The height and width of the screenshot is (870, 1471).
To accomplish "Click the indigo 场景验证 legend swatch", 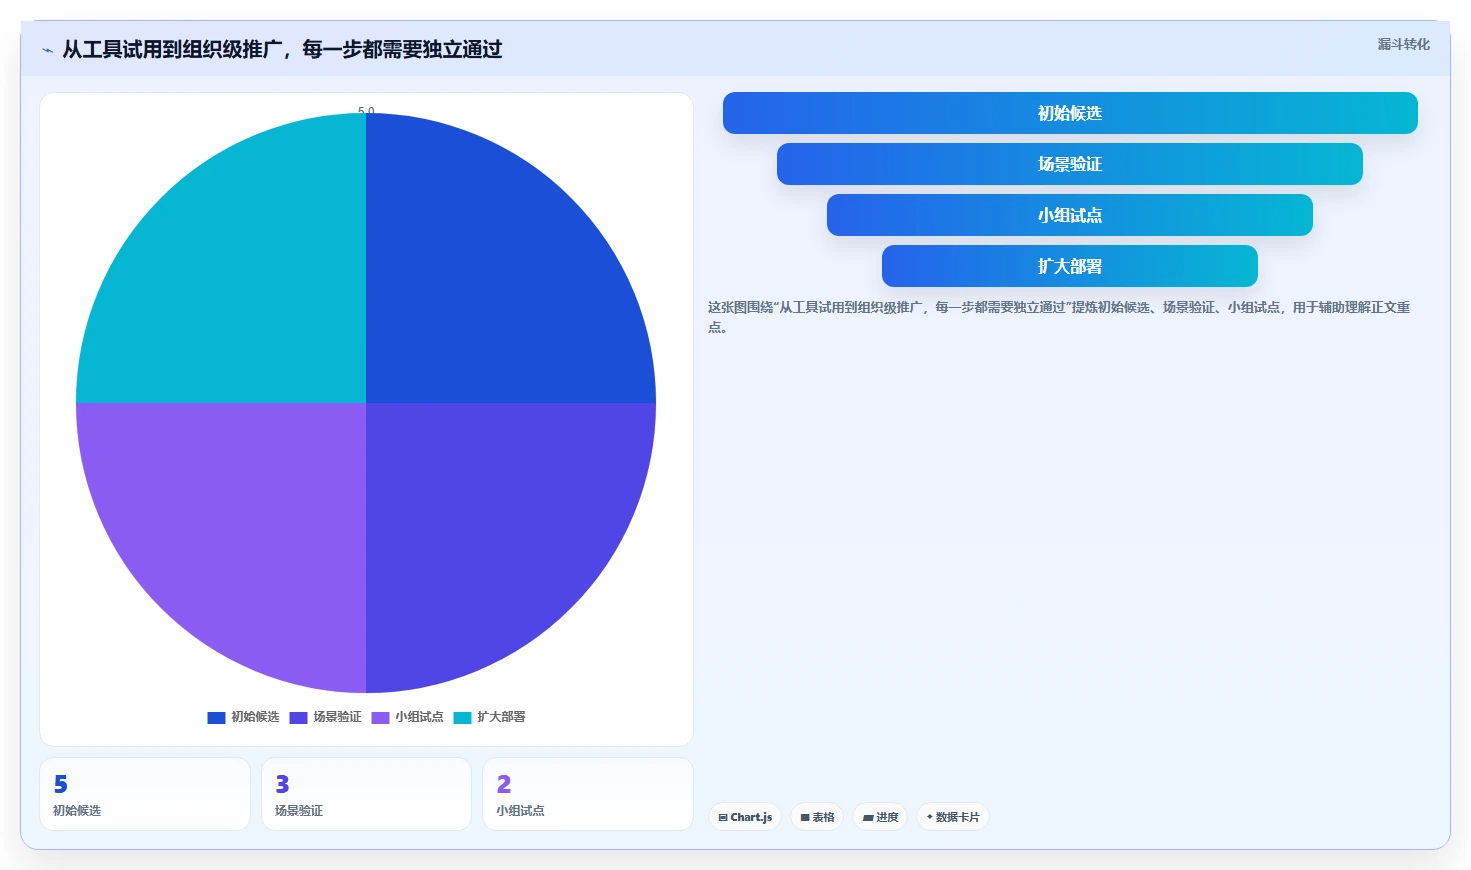I will (x=298, y=718).
